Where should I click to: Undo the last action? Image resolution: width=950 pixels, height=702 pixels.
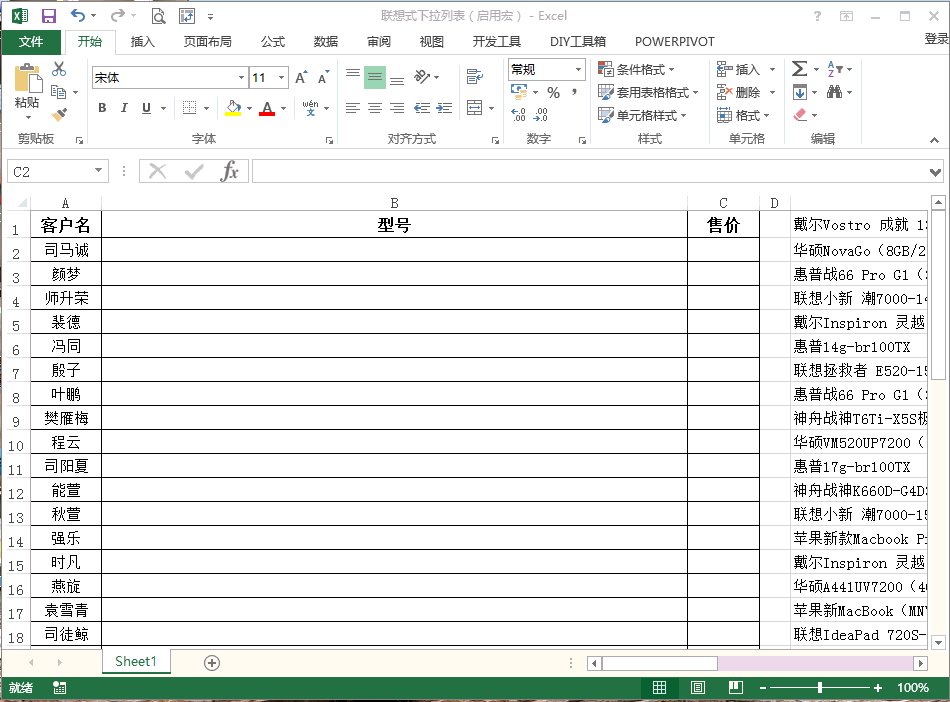[x=78, y=16]
